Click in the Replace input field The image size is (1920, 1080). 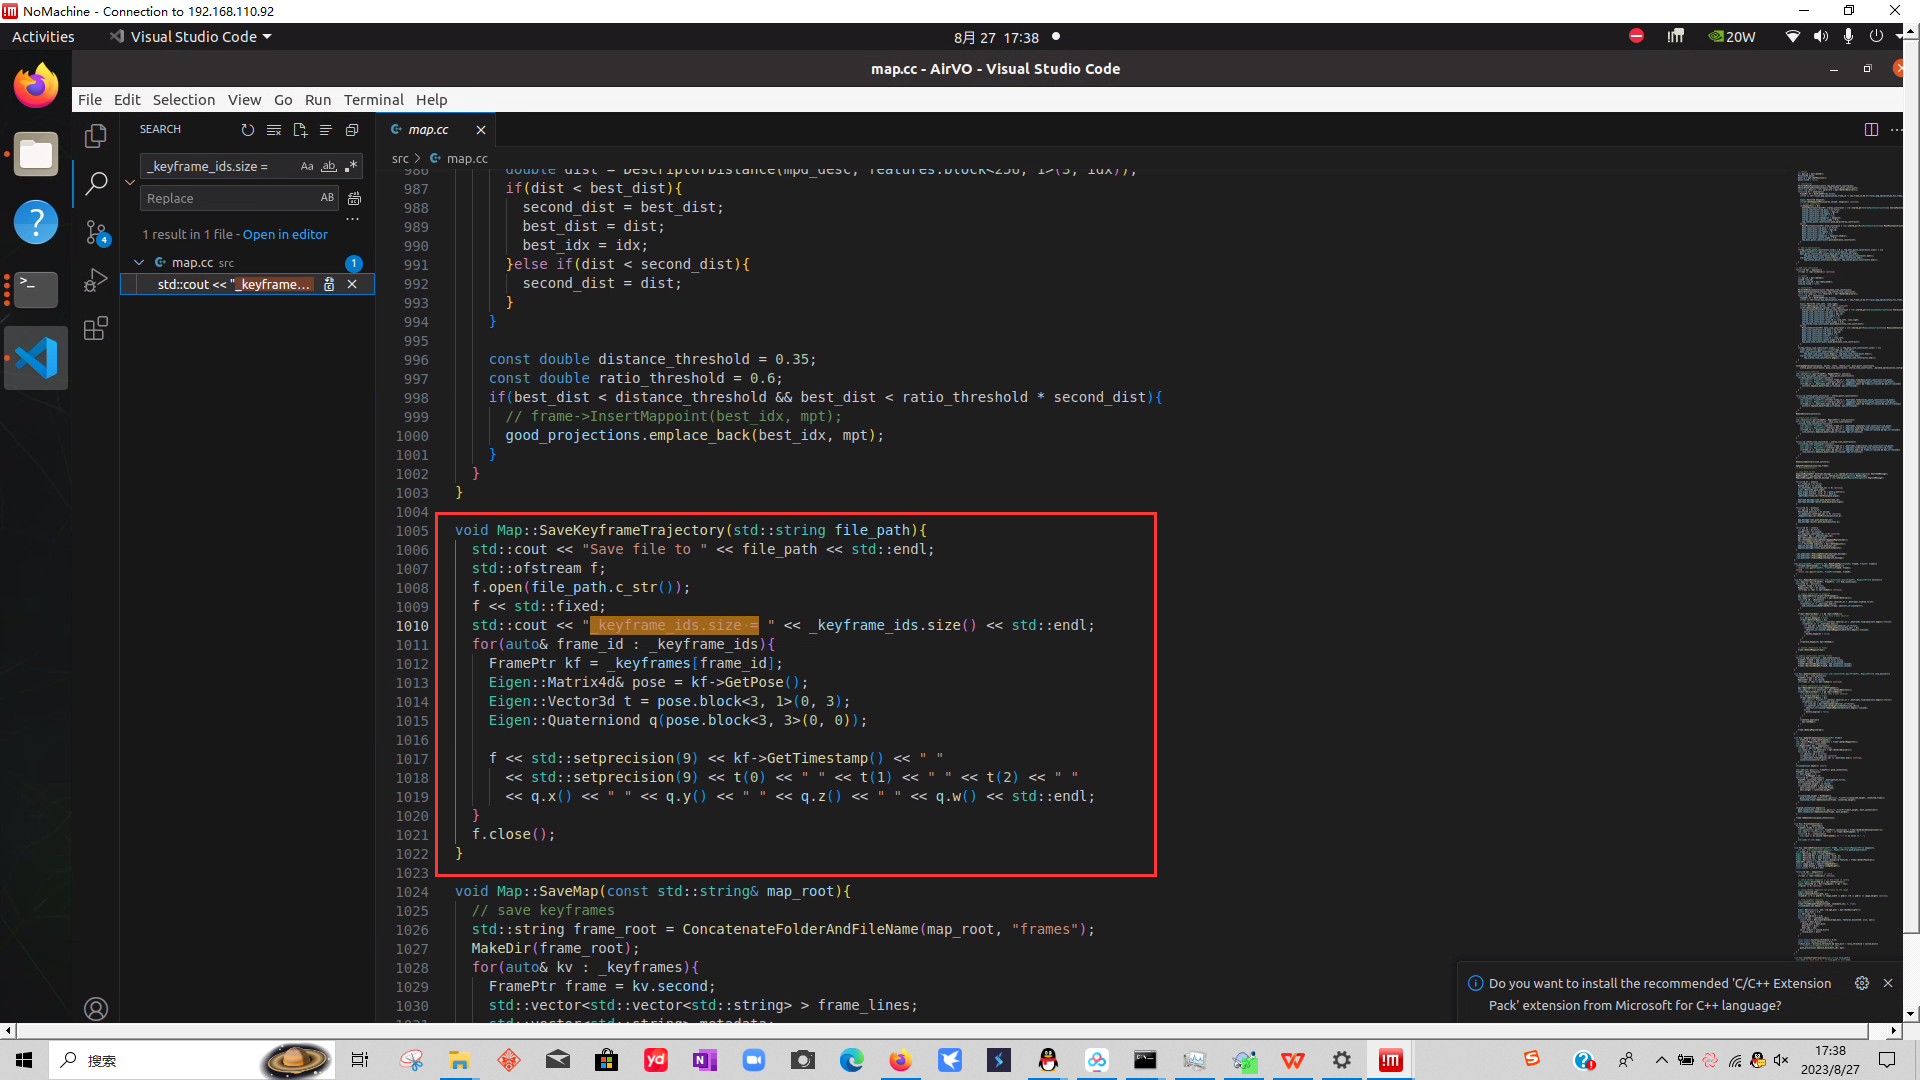pos(230,198)
